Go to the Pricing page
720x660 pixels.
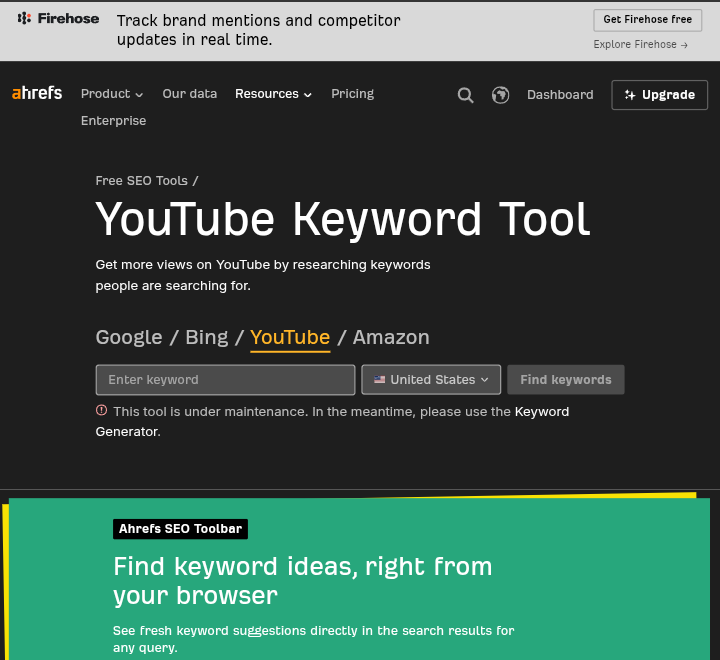(x=353, y=94)
